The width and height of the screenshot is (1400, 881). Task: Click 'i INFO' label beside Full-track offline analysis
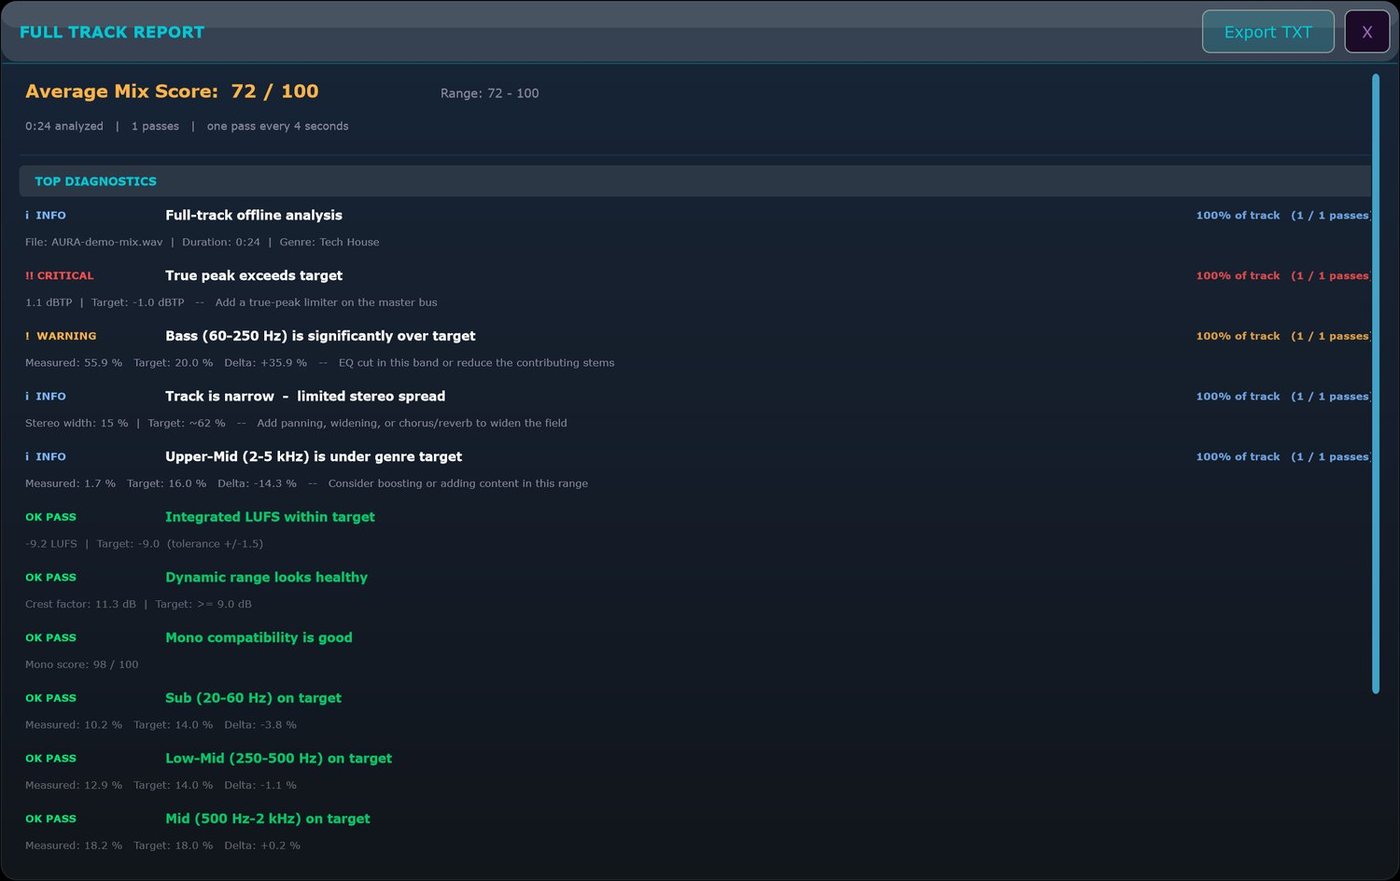[46, 215]
